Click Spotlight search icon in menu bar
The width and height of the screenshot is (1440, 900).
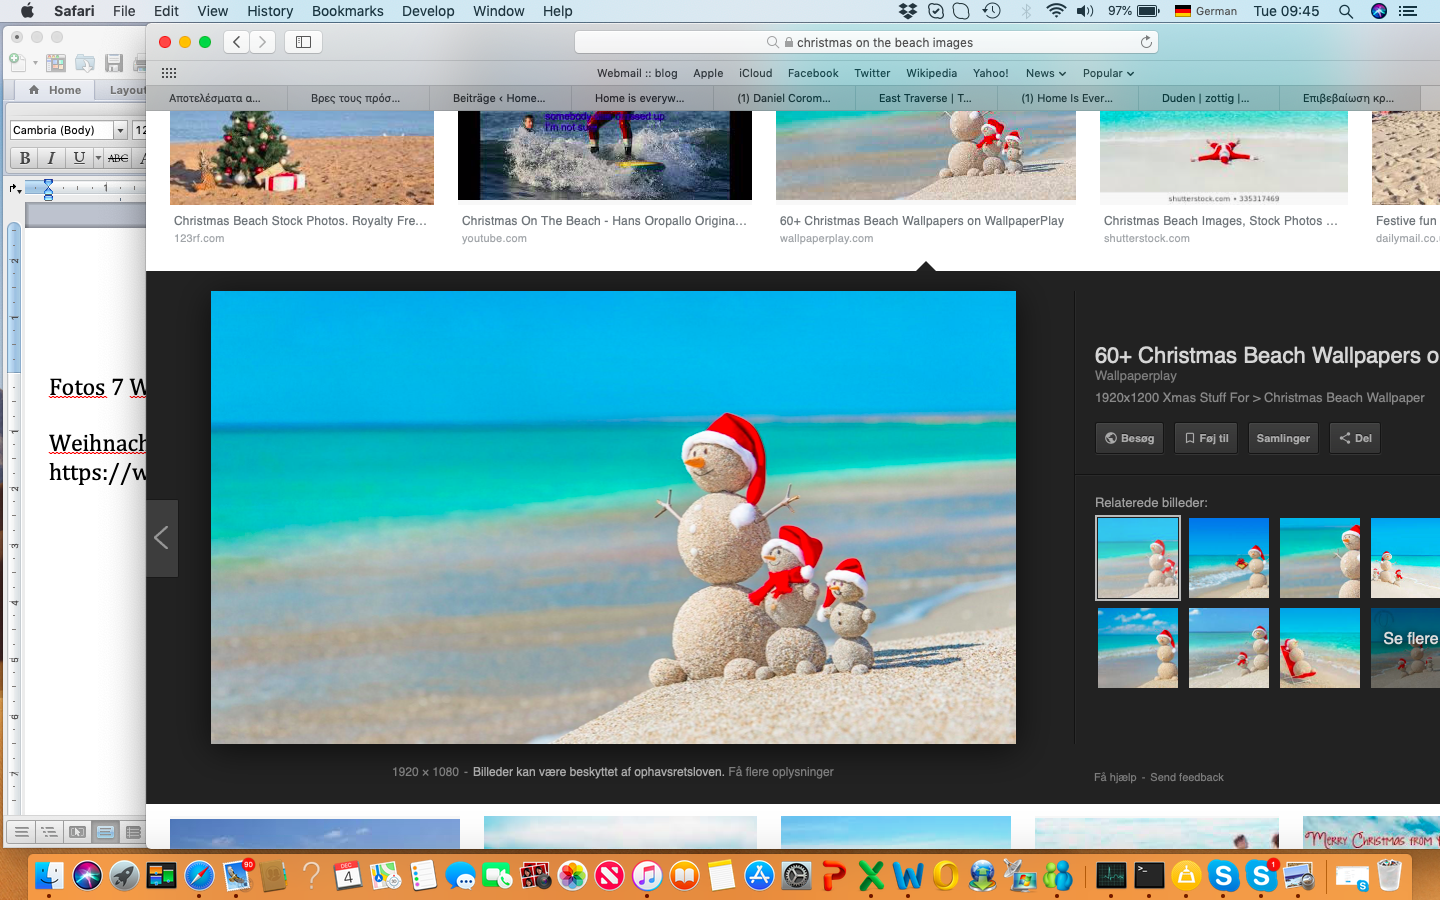click(x=1346, y=11)
